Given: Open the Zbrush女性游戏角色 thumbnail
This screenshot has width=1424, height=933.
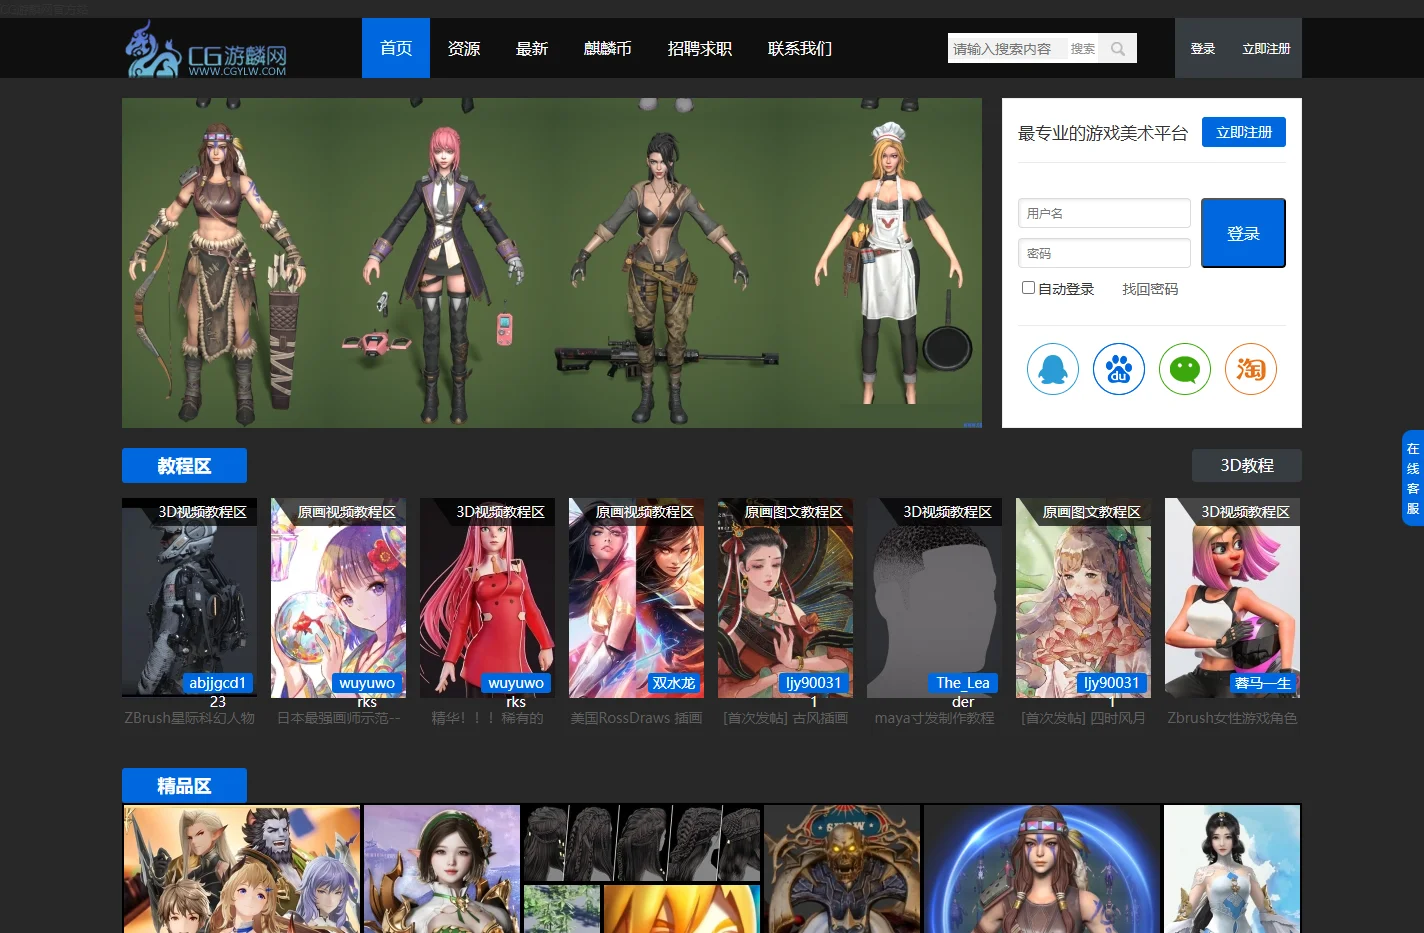Looking at the screenshot, I should (1232, 598).
